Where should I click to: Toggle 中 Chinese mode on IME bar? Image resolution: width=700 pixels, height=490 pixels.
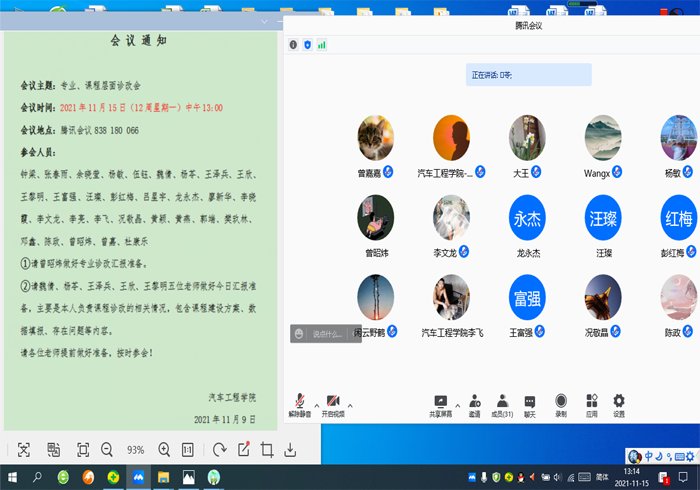click(648, 456)
